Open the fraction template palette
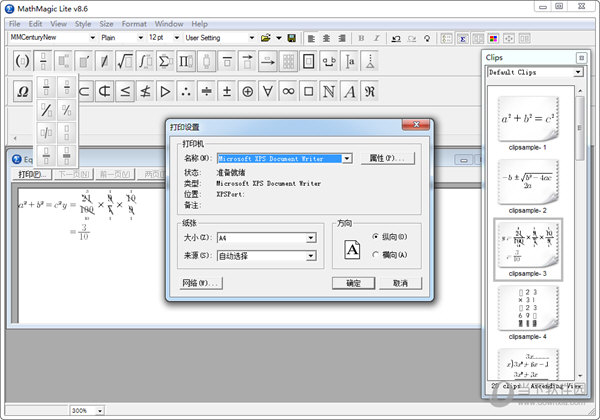 click(43, 61)
